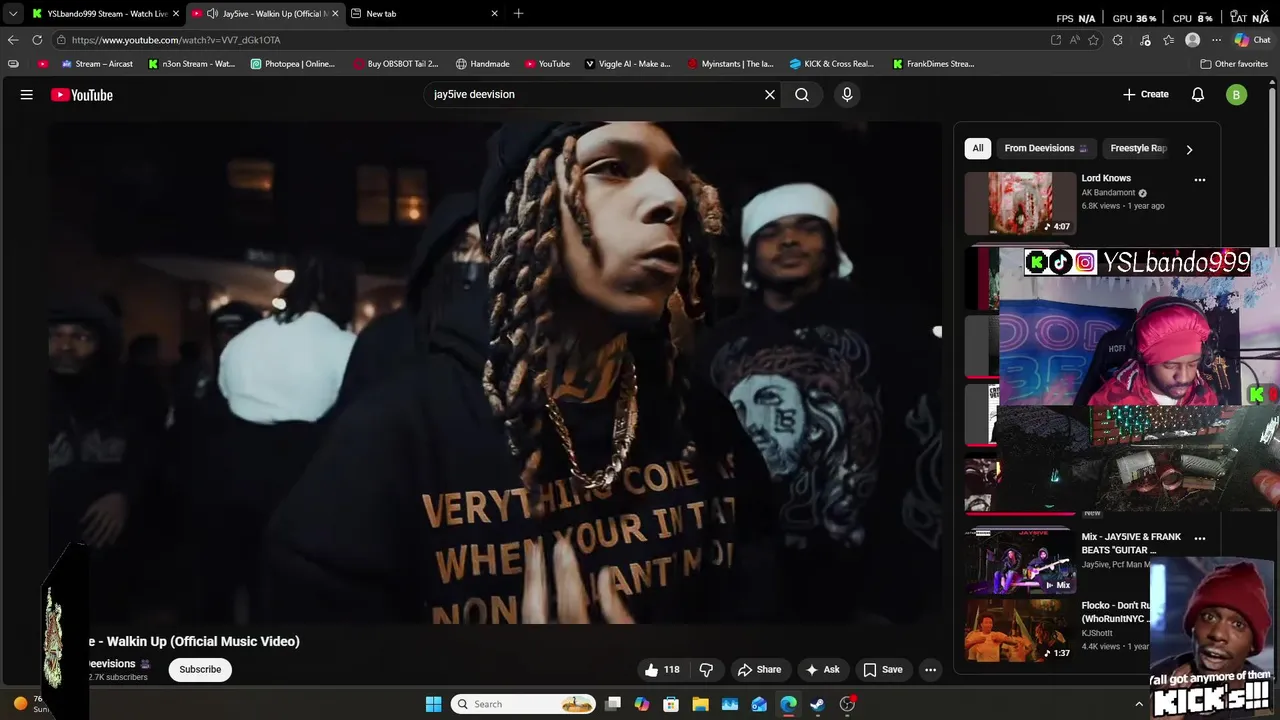Open Copilot Chat in the browser
The height and width of the screenshot is (720, 1280).
[1252, 40]
